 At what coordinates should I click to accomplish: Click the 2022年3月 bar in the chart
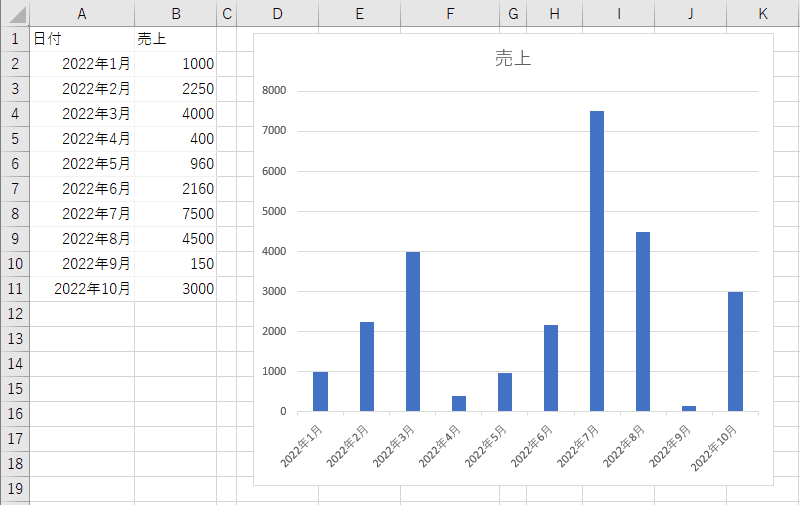tap(413, 330)
